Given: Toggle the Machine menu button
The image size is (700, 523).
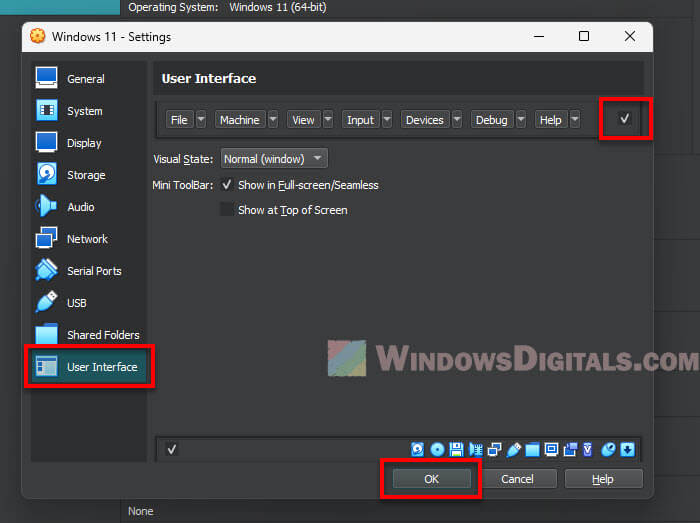Looking at the screenshot, I should (x=240, y=120).
